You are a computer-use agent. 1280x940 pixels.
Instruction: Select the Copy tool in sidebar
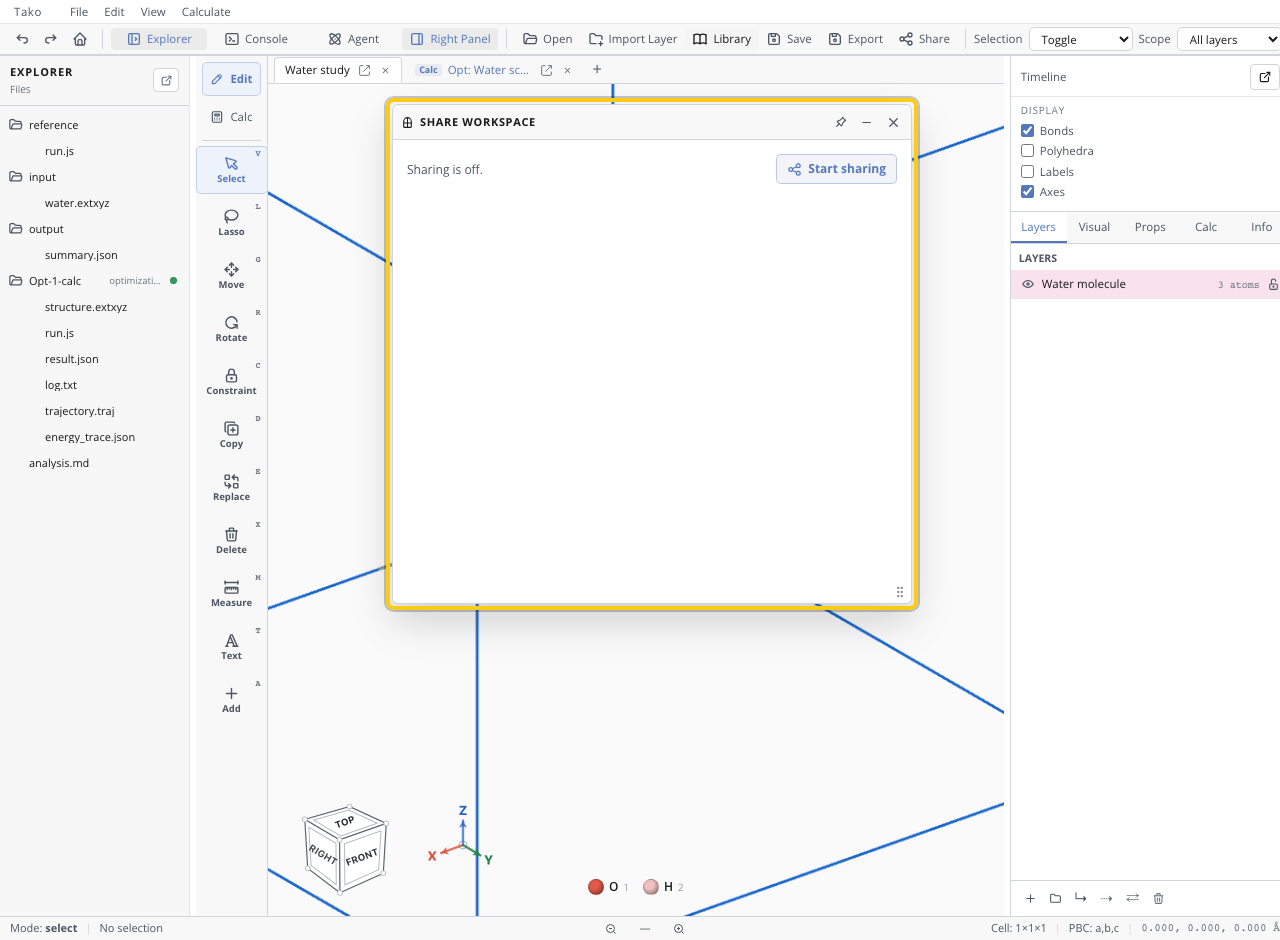[x=231, y=434]
